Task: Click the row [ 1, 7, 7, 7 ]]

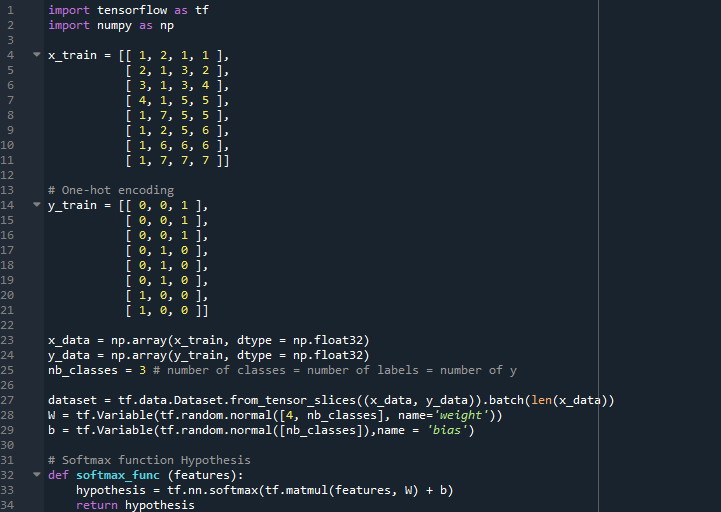Action: coord(177,160)
